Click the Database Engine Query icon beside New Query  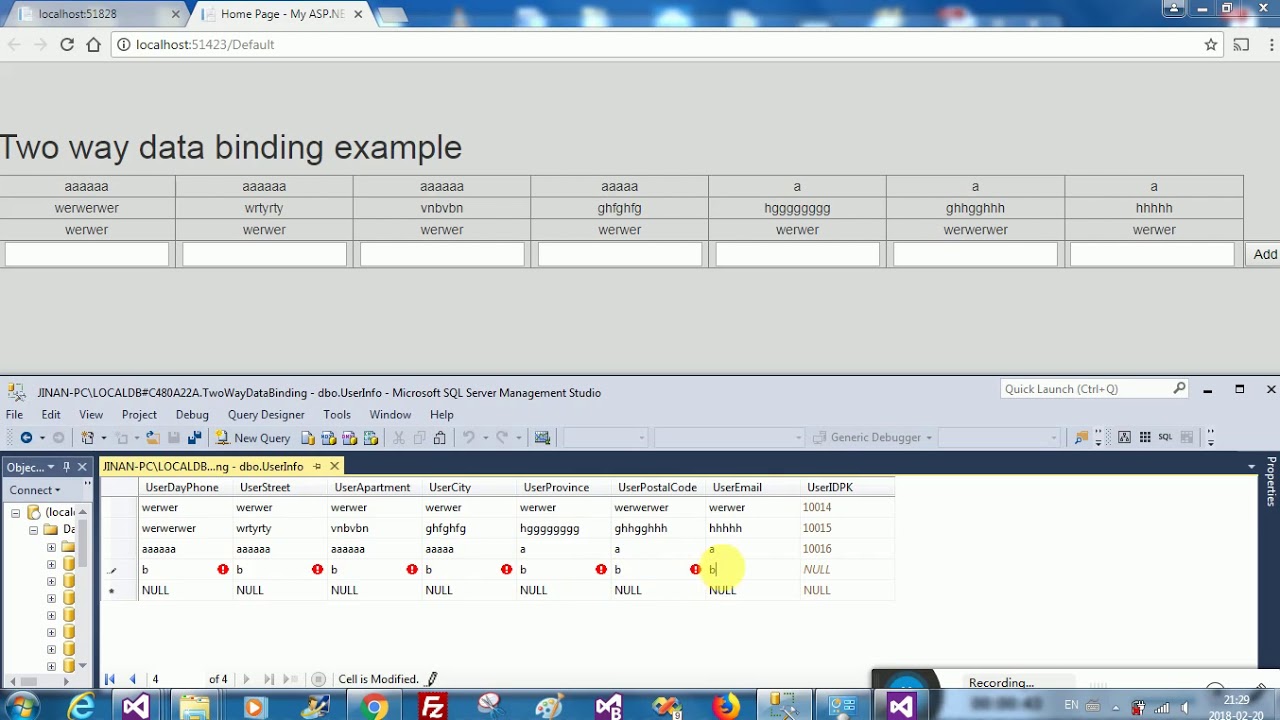point(308,438)
